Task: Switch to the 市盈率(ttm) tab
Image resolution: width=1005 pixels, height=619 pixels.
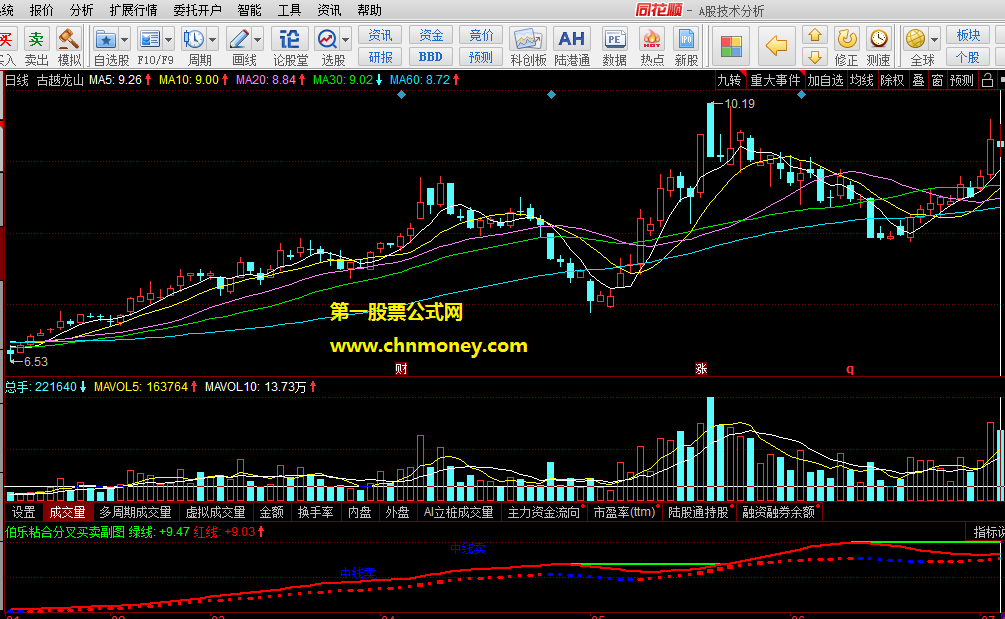Action: click(624, 512)
